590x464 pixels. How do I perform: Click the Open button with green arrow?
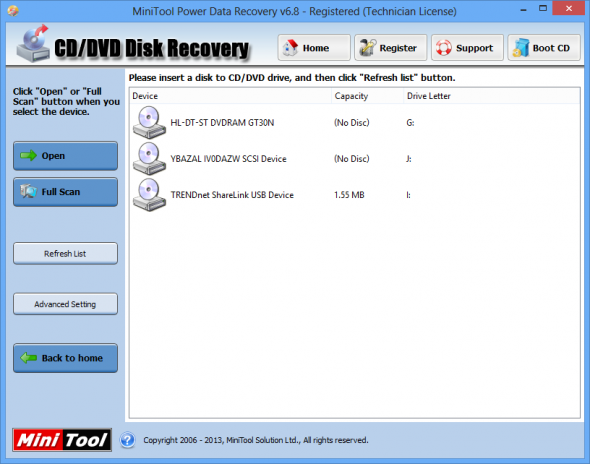click(x=65, y=156)
